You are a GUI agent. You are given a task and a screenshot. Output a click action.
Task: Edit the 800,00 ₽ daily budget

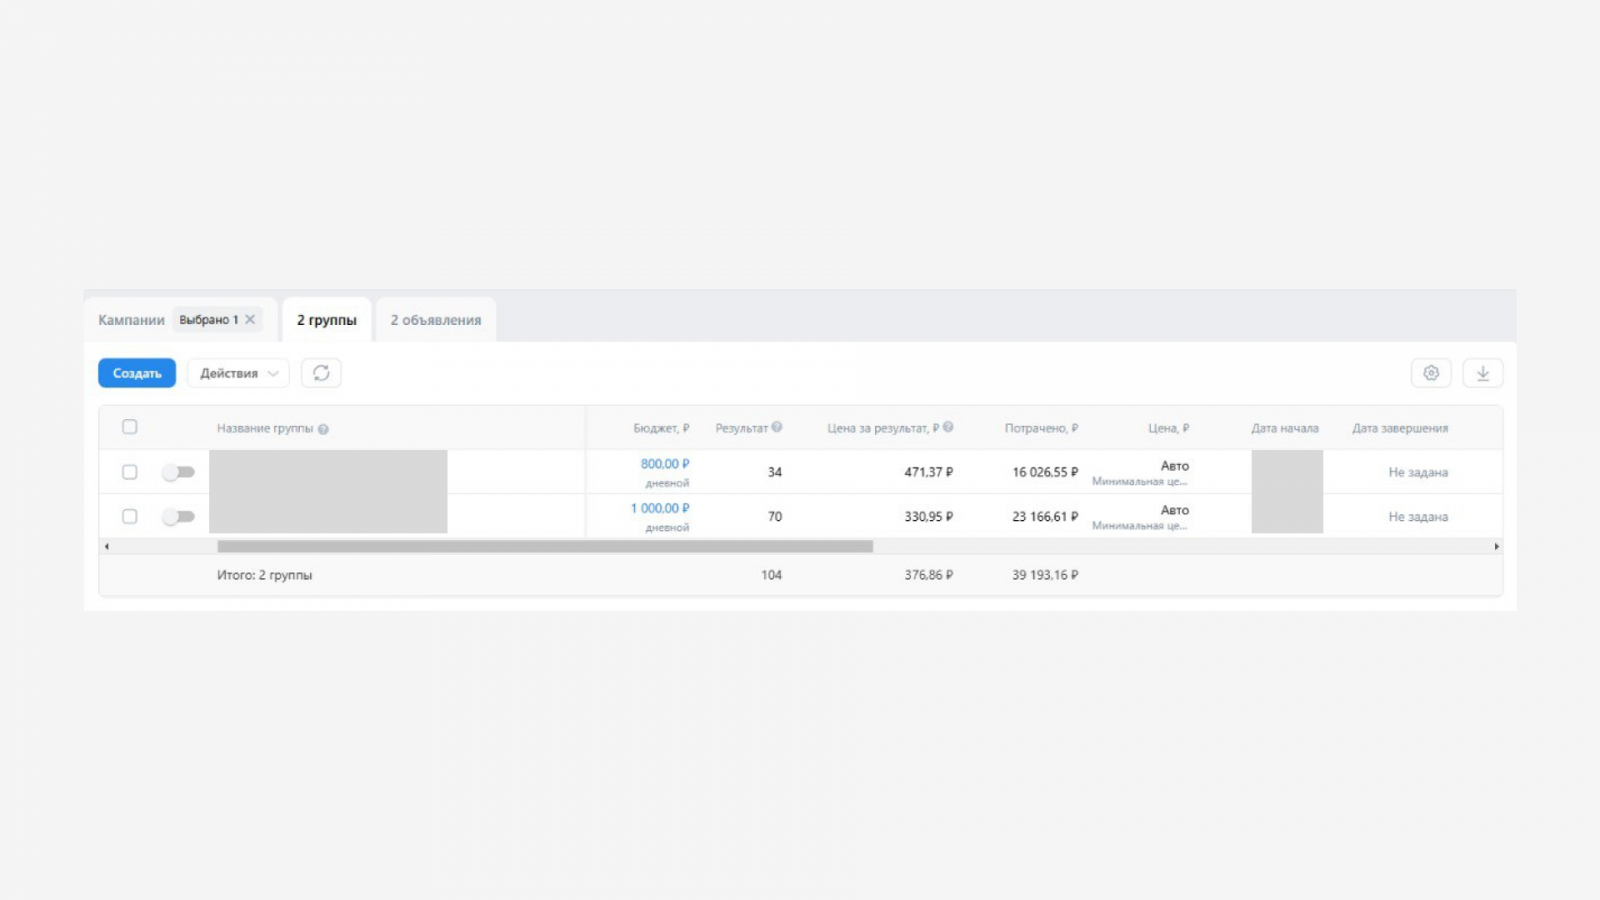[665, 464]
